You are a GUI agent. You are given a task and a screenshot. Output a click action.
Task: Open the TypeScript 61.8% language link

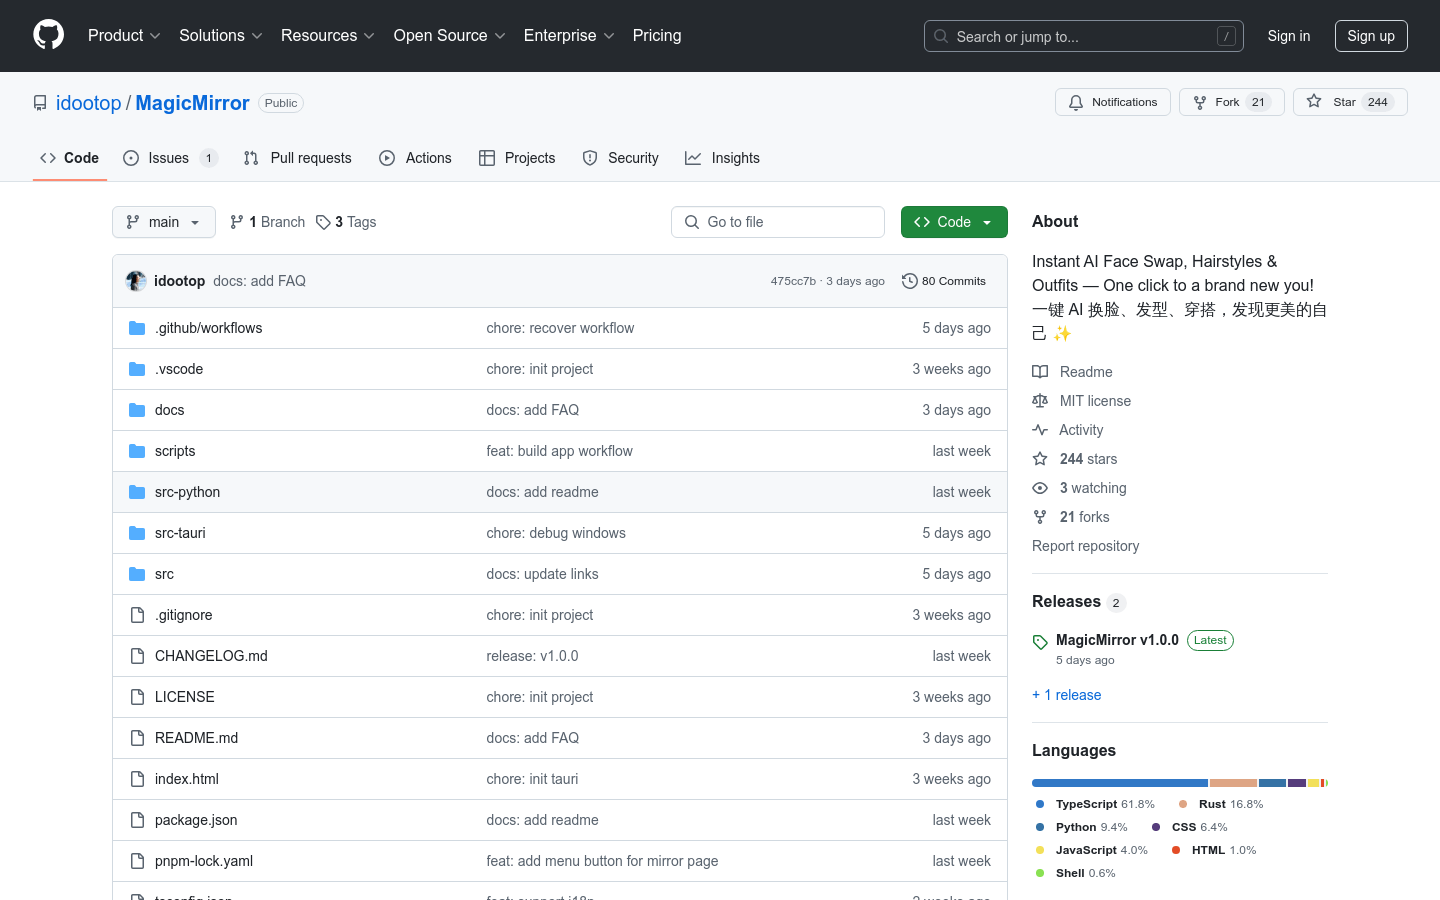coord(1095,804)
